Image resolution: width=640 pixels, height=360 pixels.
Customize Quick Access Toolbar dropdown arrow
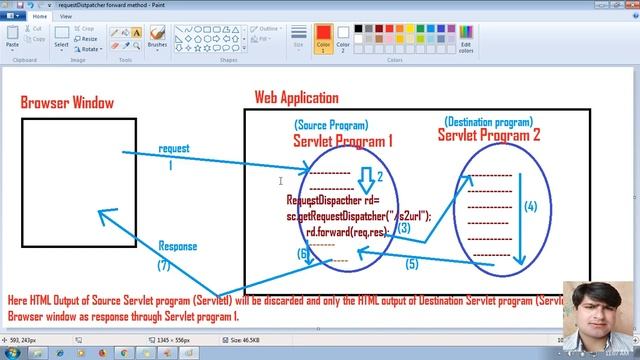[49, 5]
